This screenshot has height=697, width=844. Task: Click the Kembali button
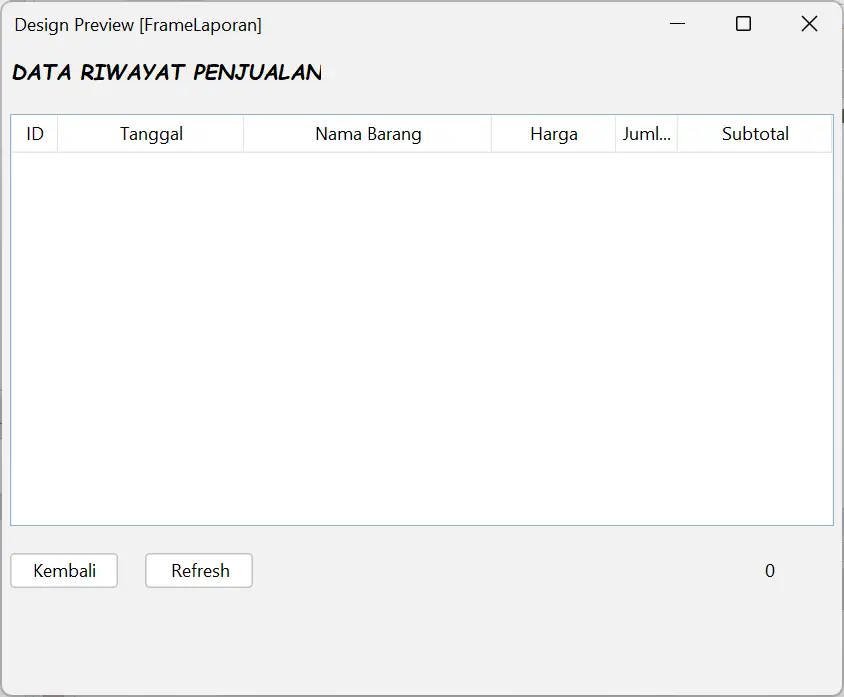(64, 571)
